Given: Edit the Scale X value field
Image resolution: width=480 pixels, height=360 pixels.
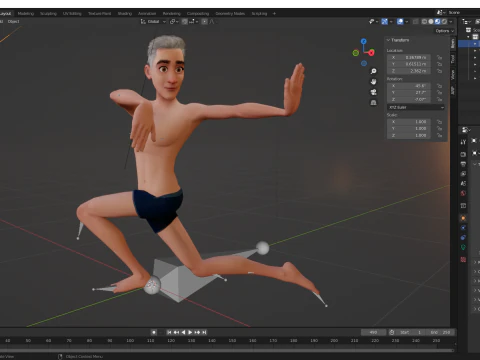Looking at the screenshot, I should pos(409,122).
